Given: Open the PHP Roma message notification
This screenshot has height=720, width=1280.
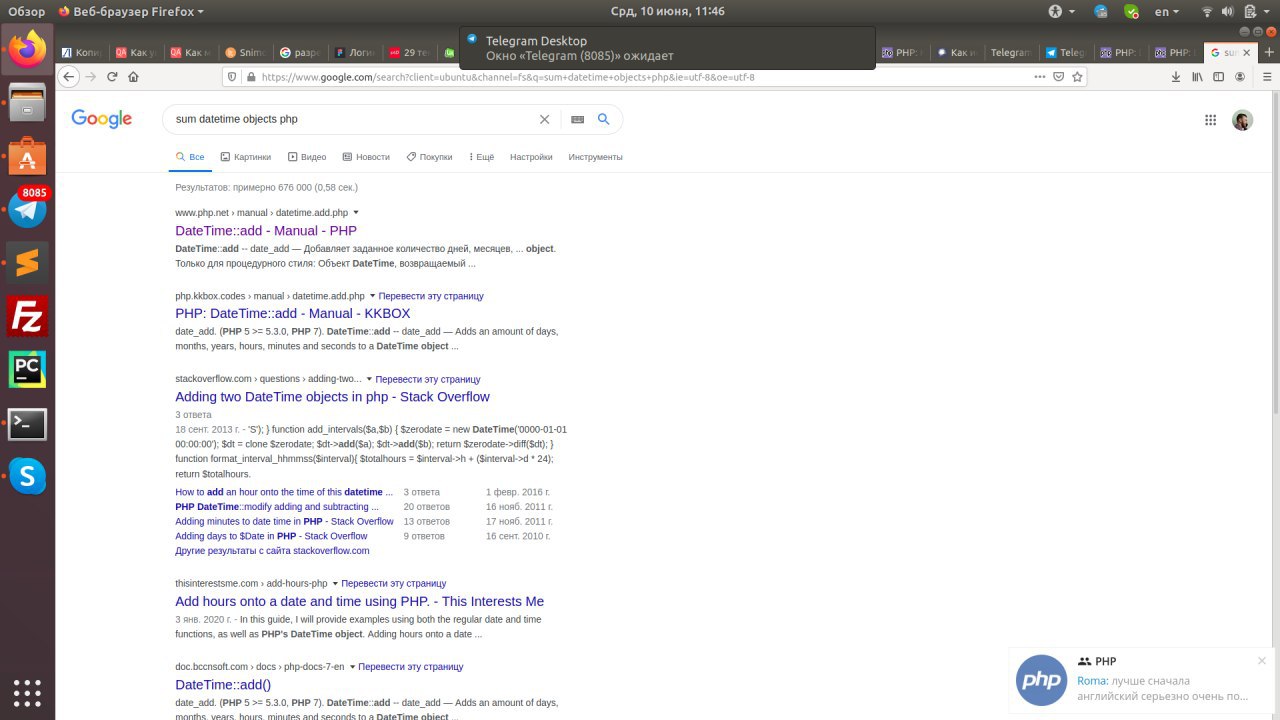Looking at the screenshot, I should (x=1142, y=679).
